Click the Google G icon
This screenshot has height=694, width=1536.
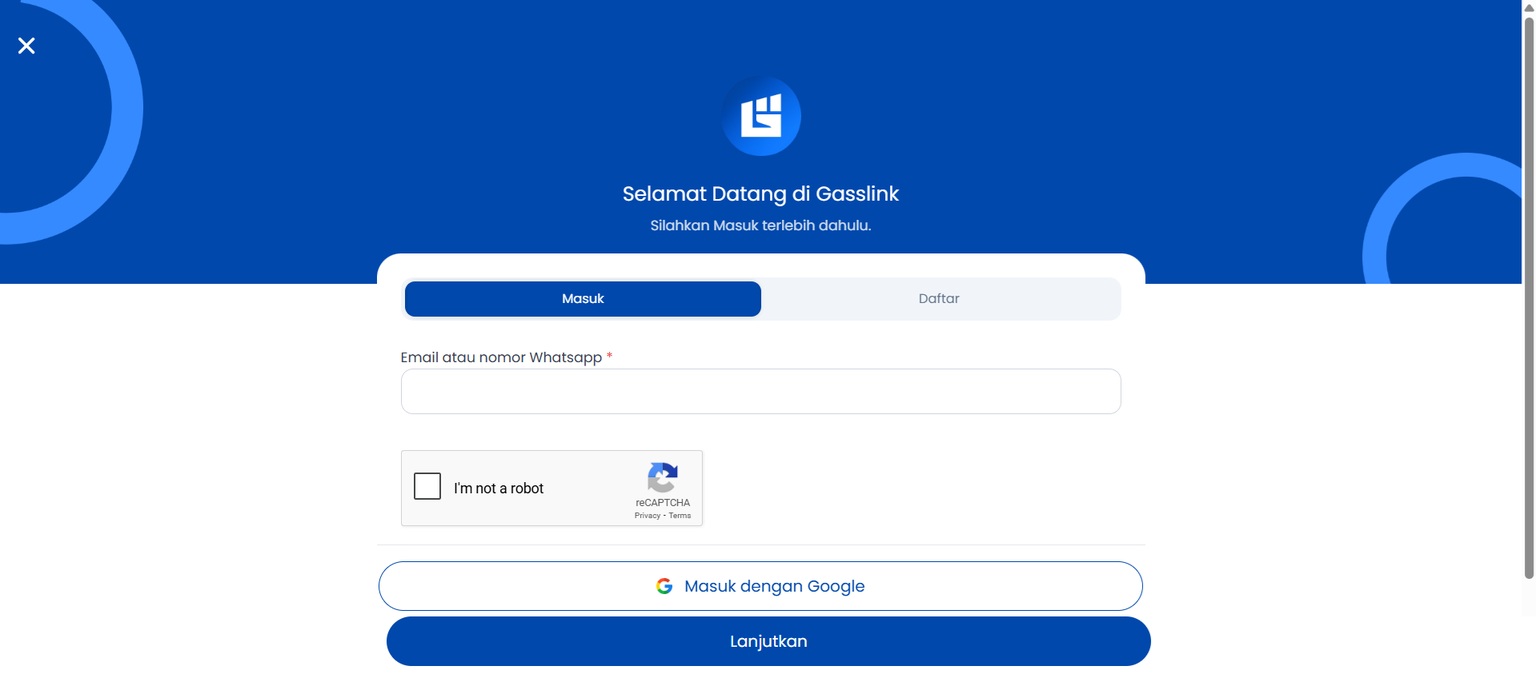[664, 586]
